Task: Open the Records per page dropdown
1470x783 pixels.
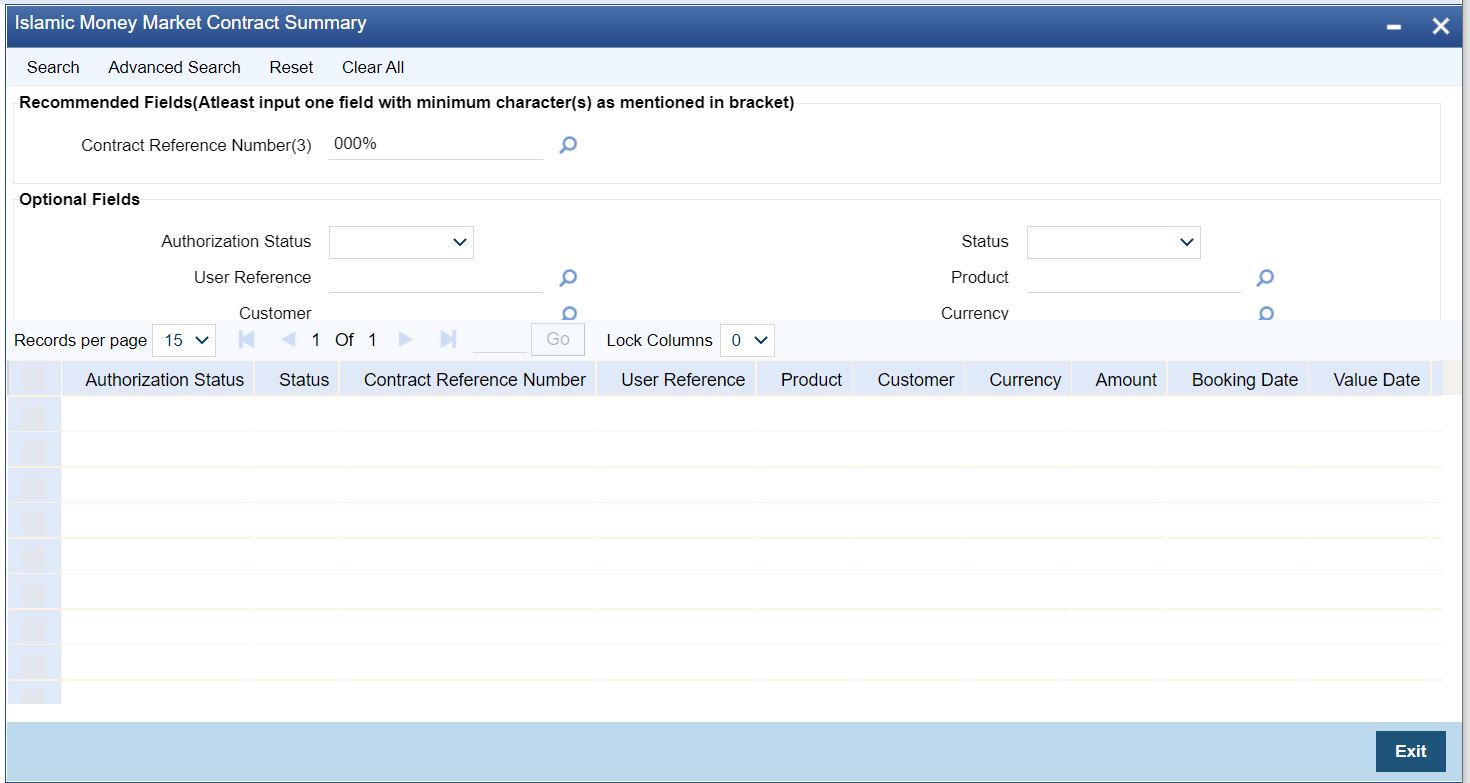Action: (x=184, y=340)
